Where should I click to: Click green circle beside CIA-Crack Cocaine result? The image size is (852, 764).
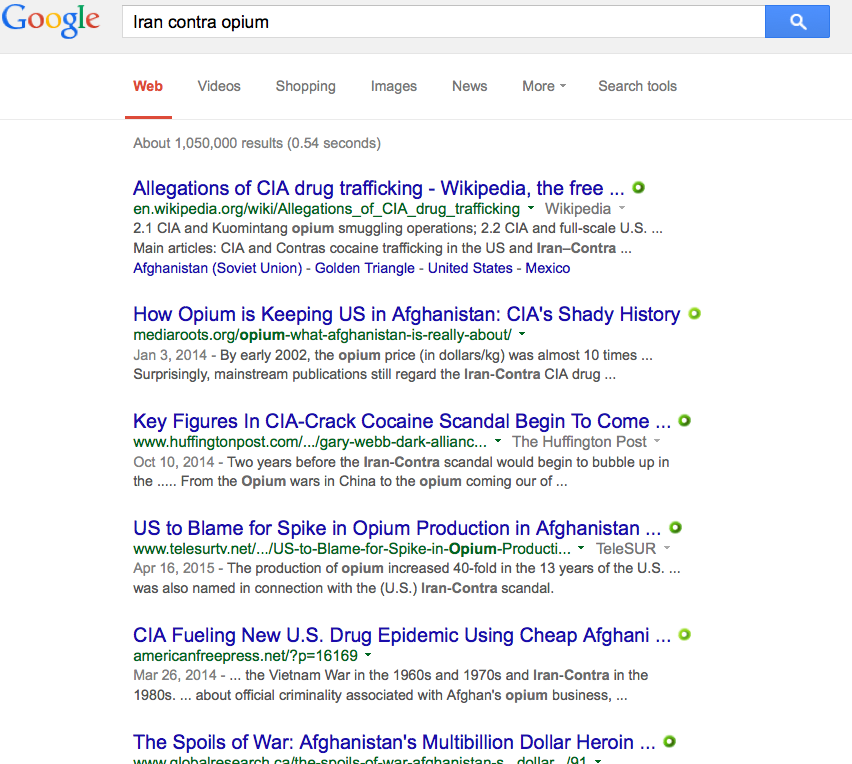tap(685, 421)
